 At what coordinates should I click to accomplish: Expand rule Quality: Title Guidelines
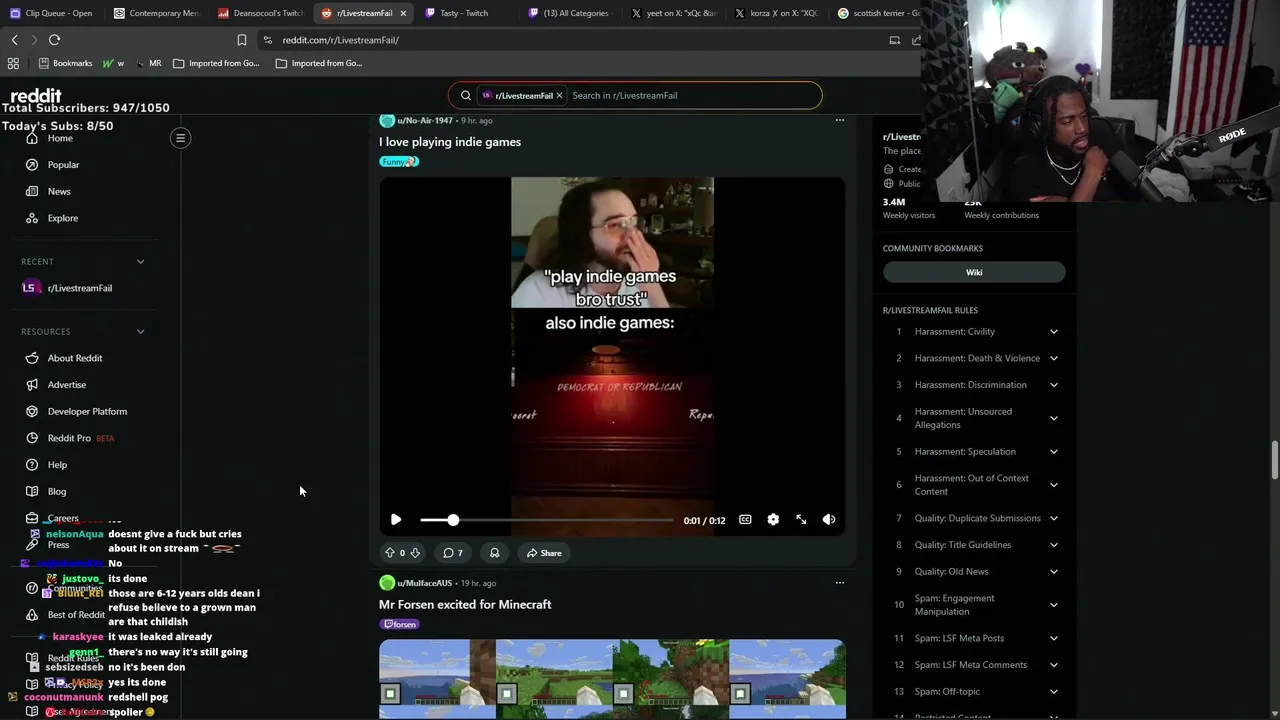(976, 545)
